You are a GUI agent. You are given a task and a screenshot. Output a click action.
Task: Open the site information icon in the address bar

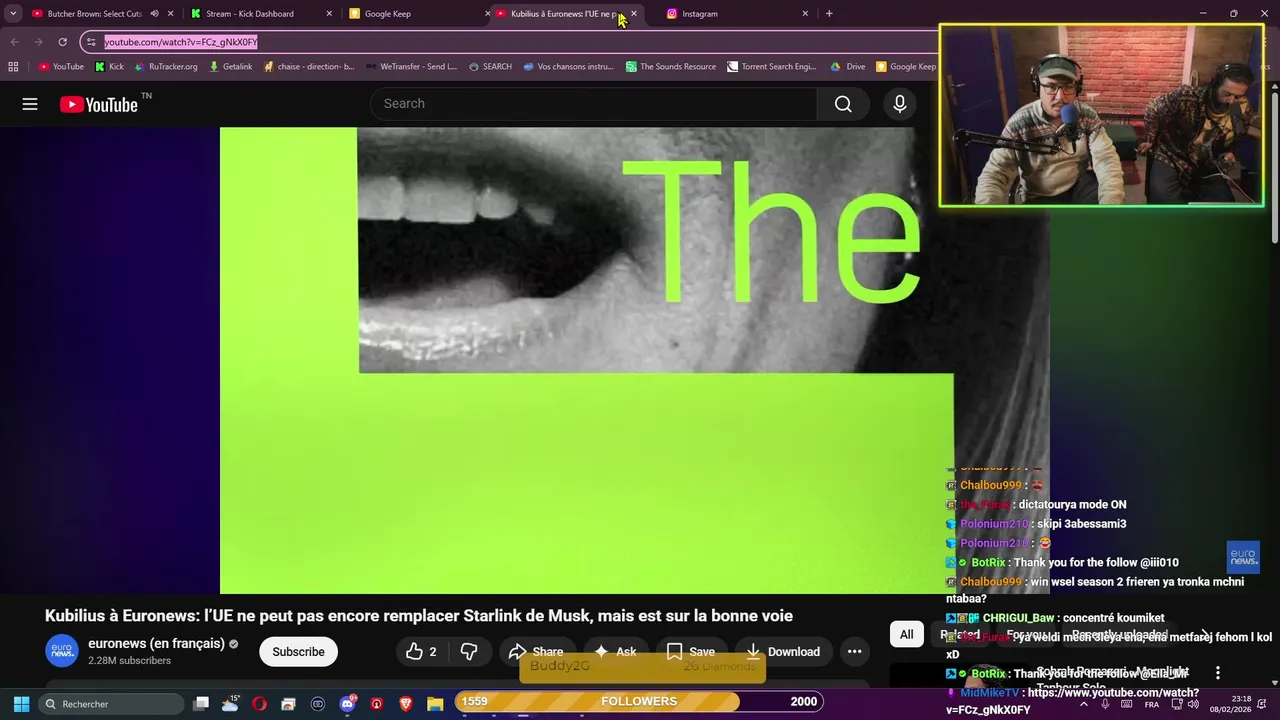[91, 42]
